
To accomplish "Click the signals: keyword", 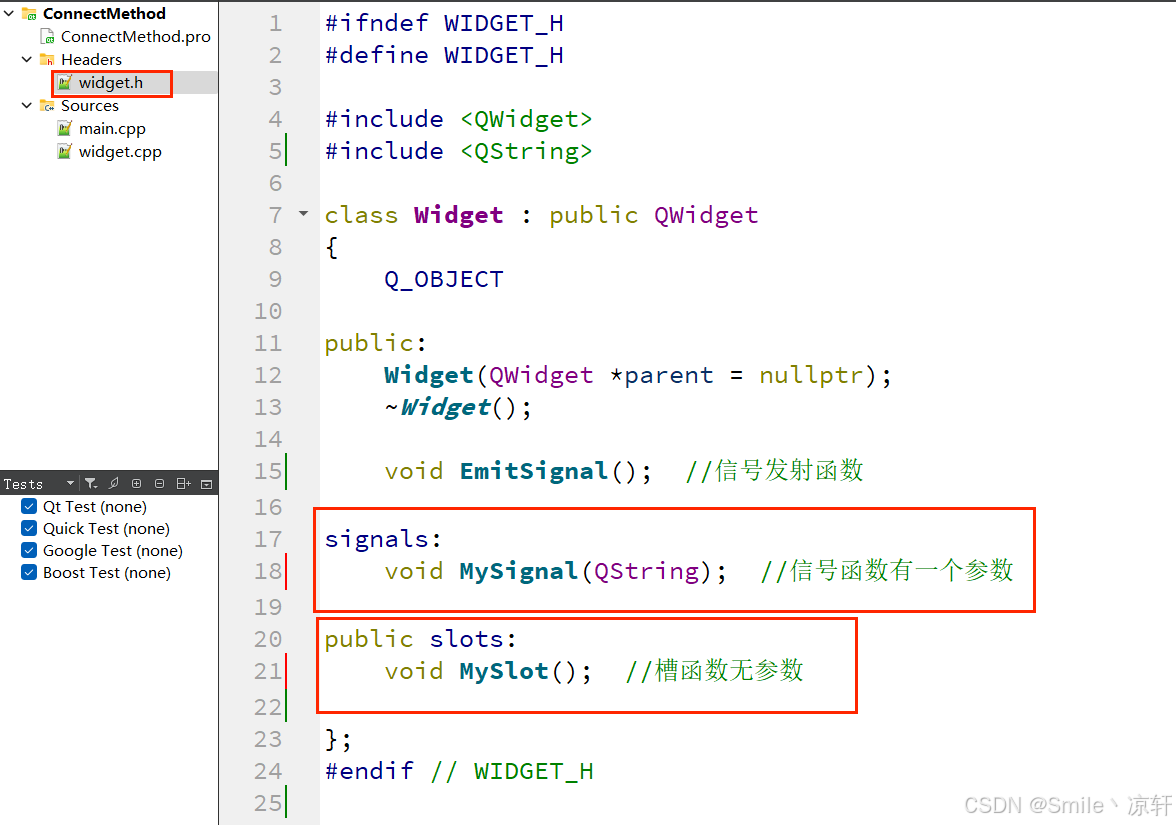I will click(x=383, y=539).
